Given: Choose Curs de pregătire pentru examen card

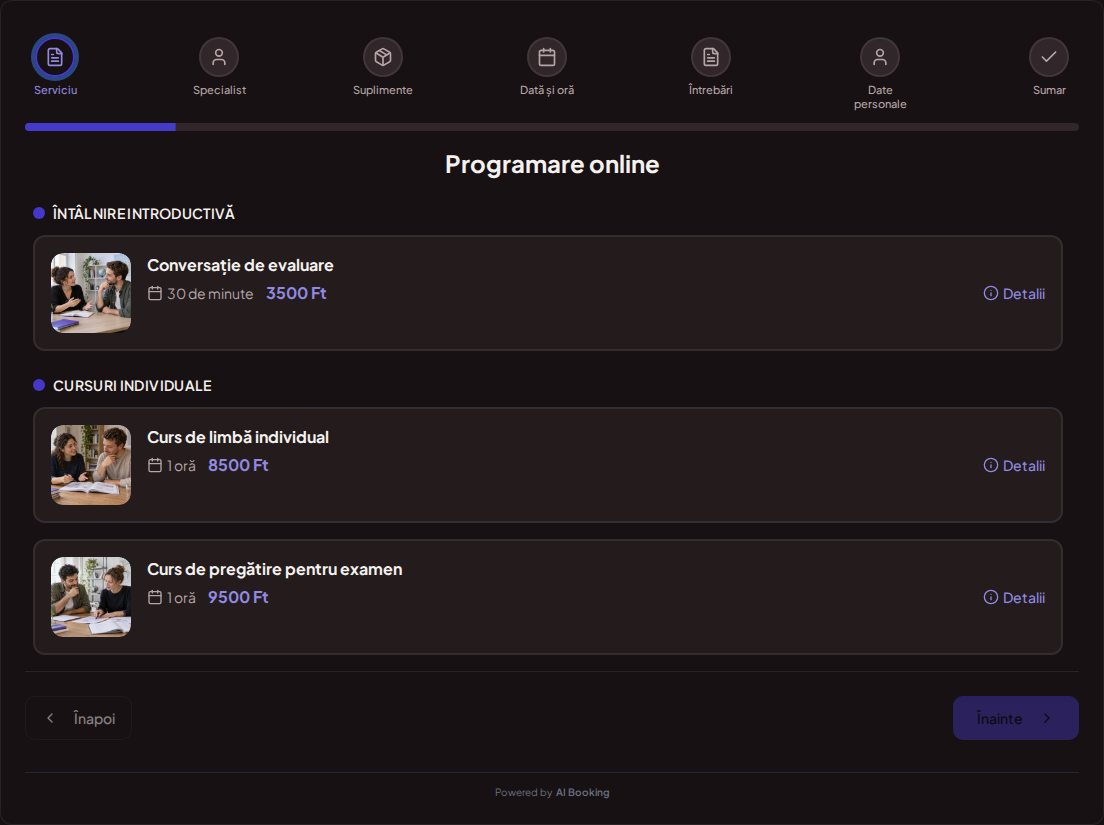Looking at the screenshot, I should tap(548, 597).
